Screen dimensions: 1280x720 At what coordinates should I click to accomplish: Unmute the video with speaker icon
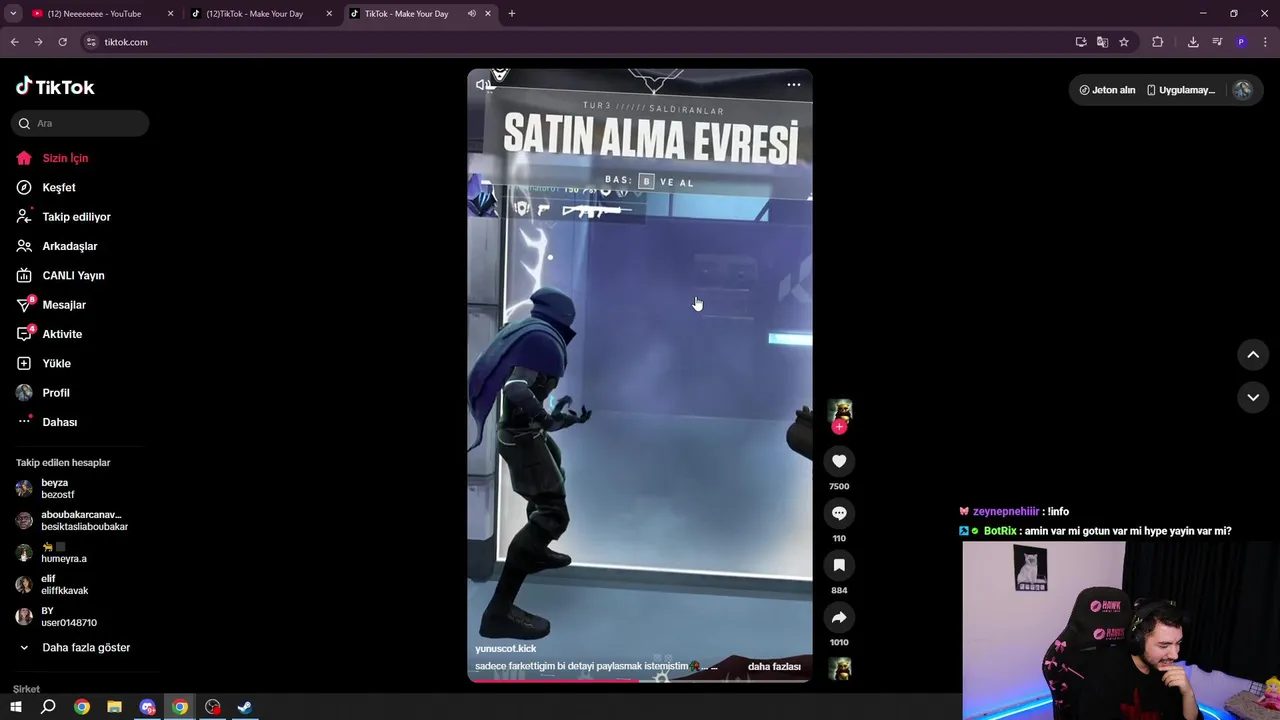click(484, 85)
